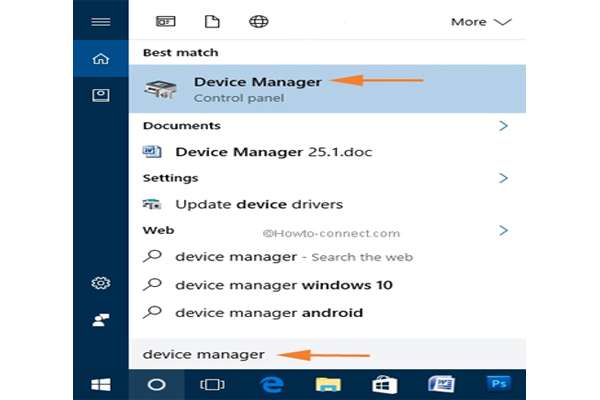Select the Home icon in sidebar
600x400 pixels.
coord(101,59)
